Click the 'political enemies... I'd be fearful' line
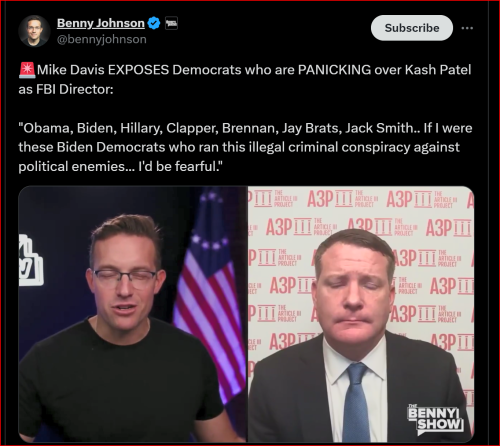This screenshot has height=446, width=500. tap(120, 166)
